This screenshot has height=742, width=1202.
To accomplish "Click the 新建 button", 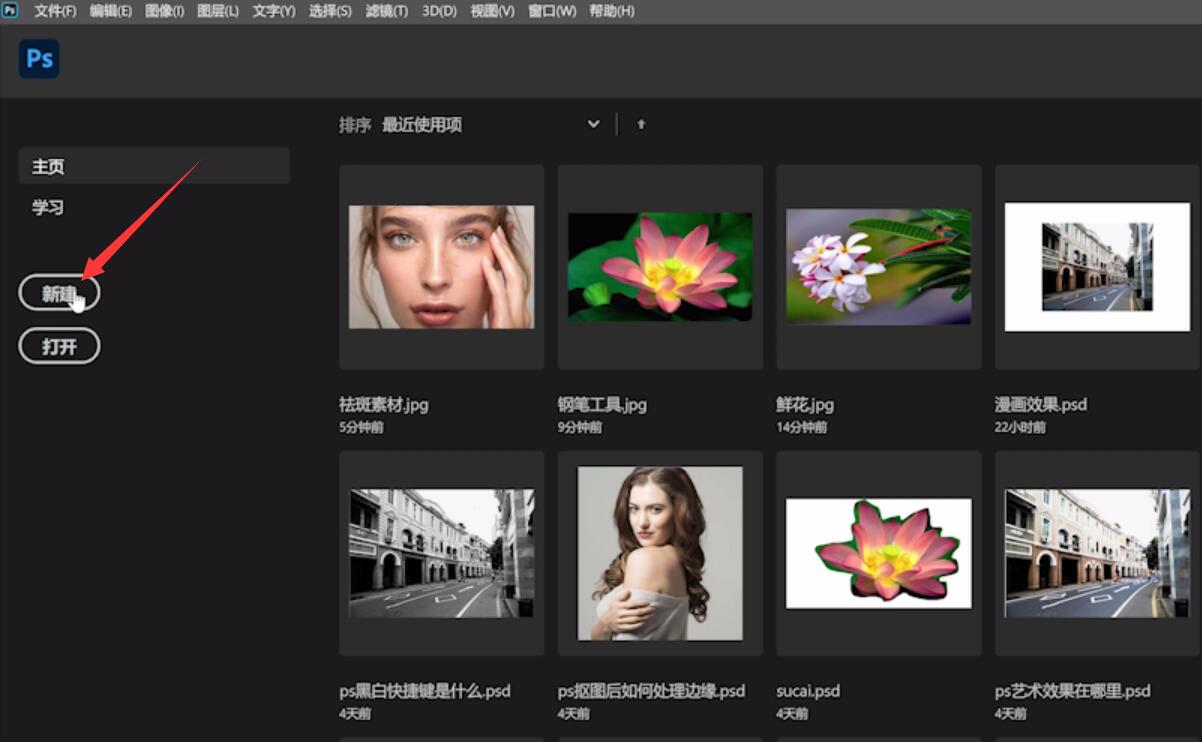I will pos(59,293).
